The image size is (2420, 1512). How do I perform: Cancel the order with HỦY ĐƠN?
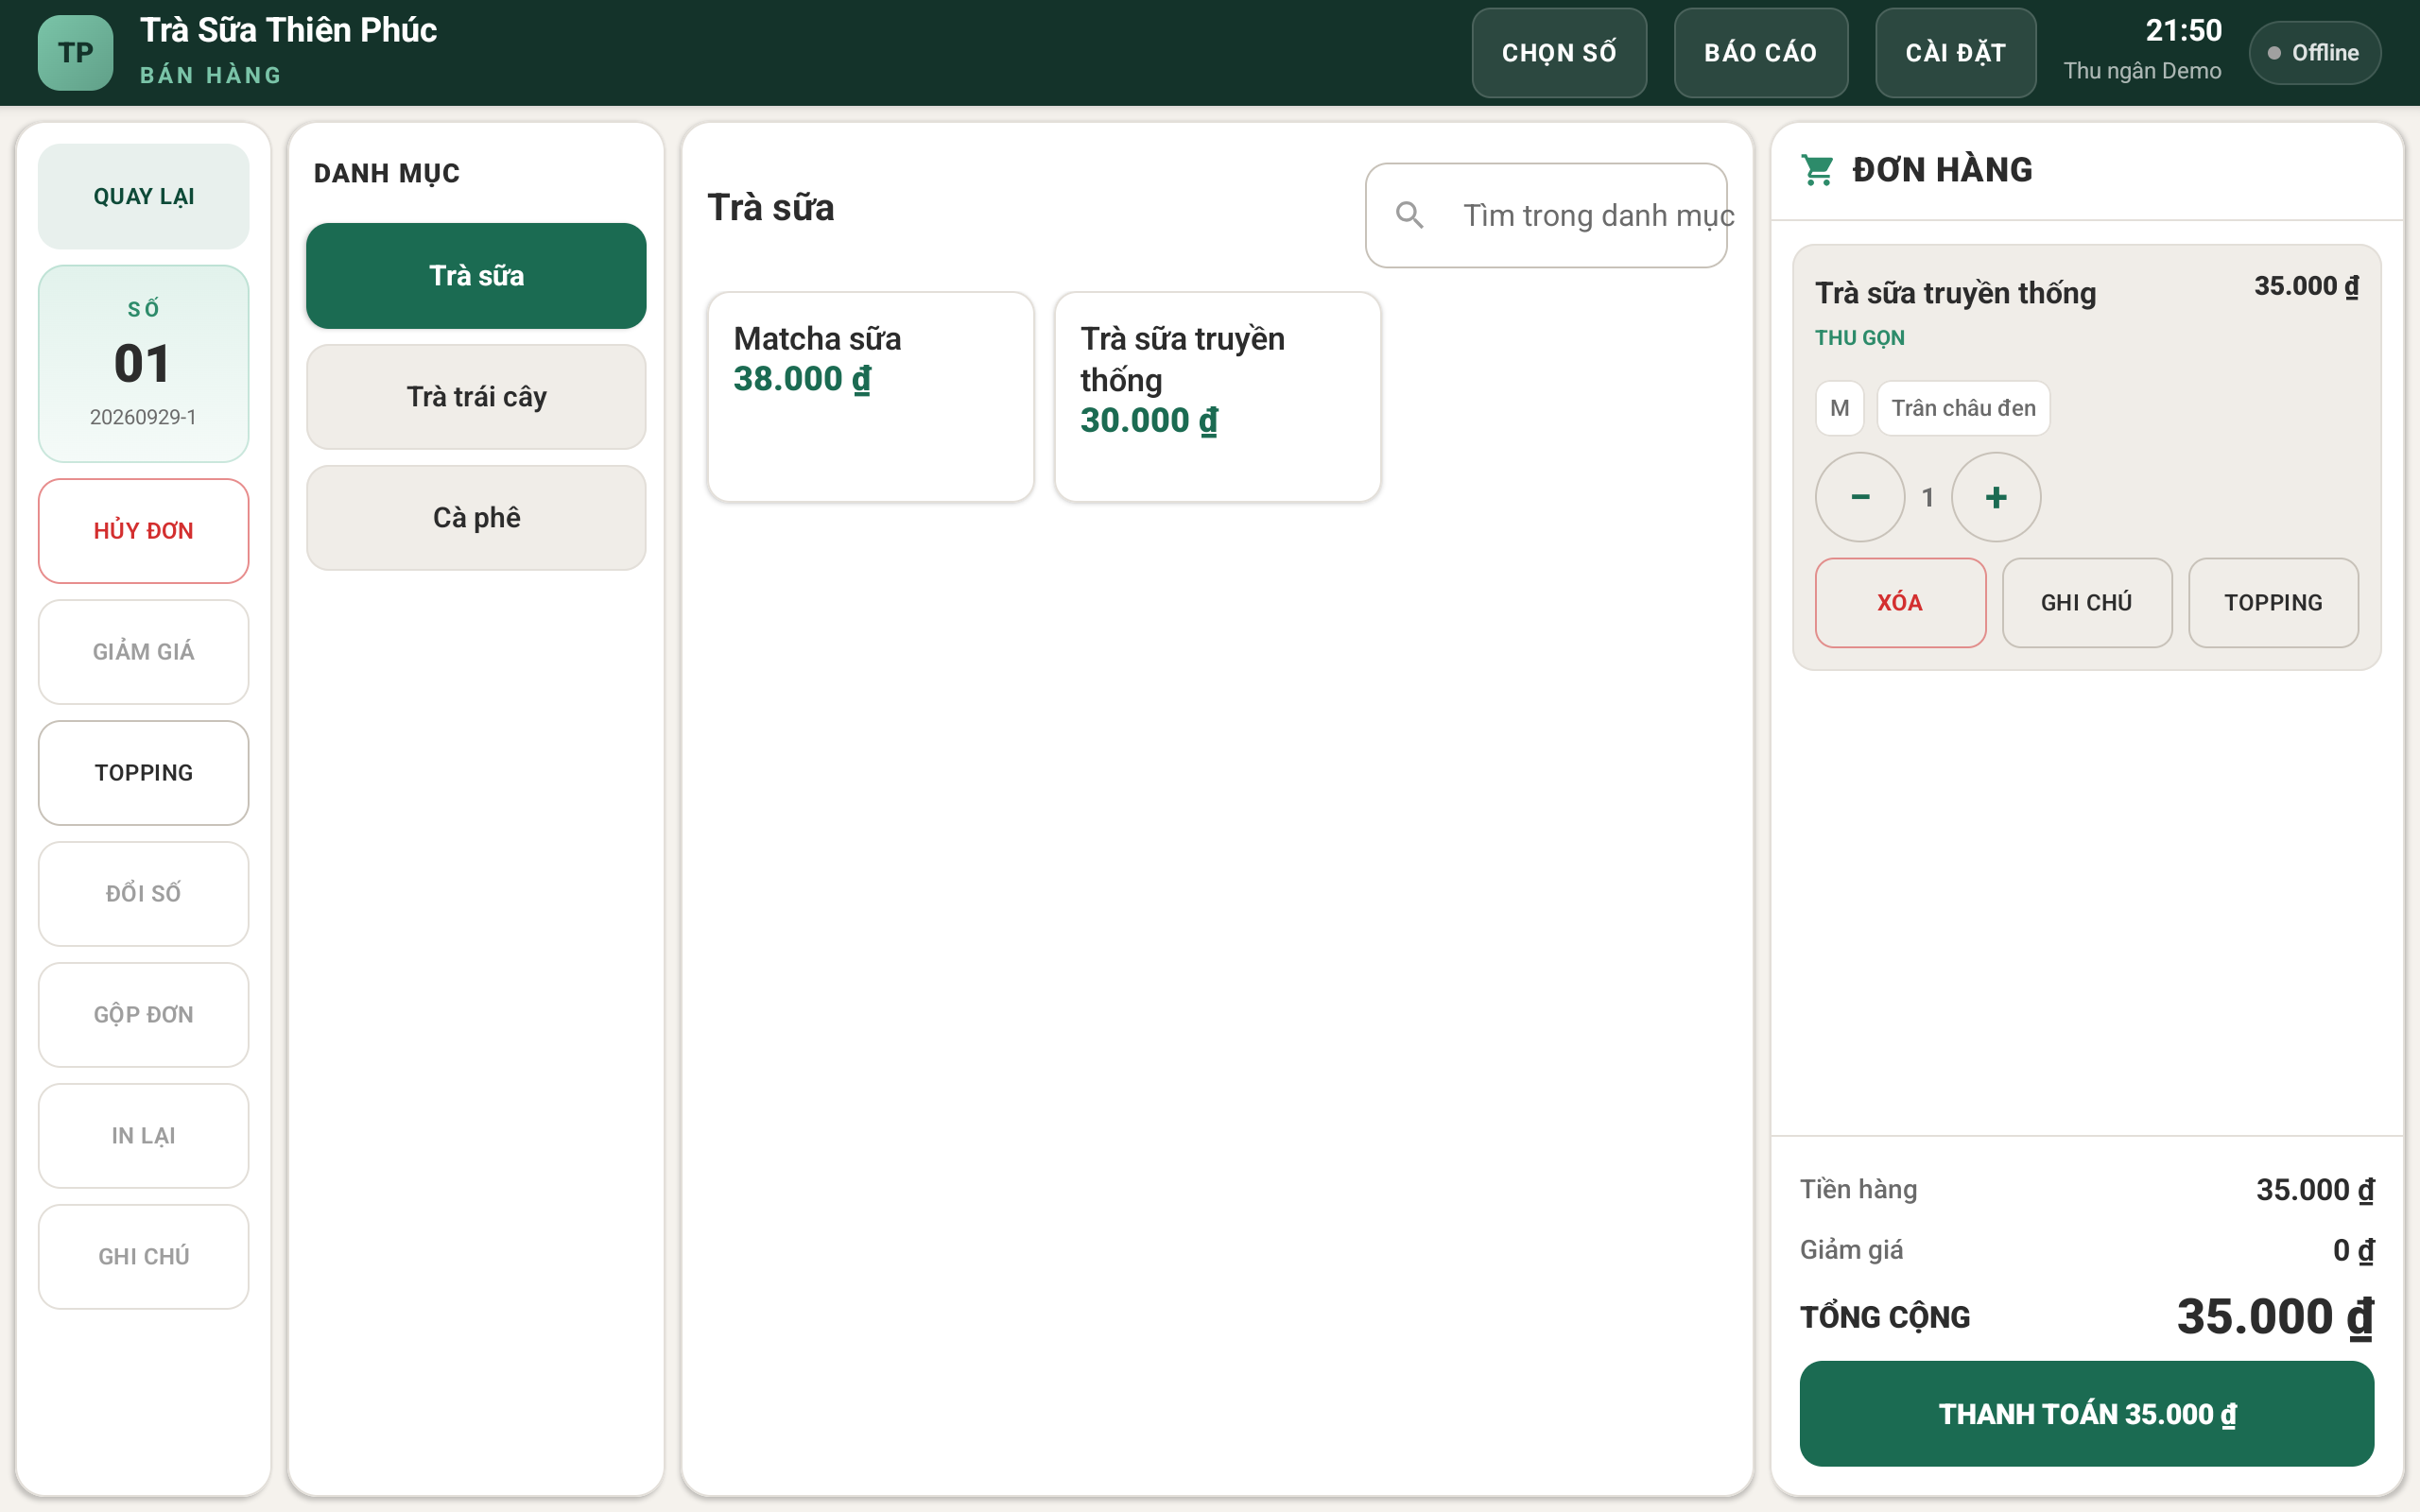144,531
